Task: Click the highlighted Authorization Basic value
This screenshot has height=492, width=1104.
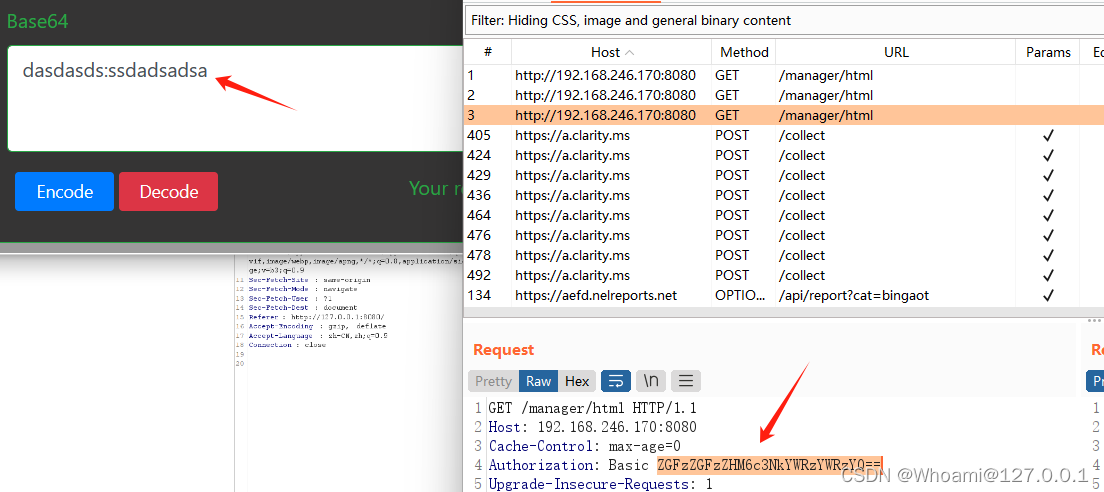Action: [x=769, y=465]
